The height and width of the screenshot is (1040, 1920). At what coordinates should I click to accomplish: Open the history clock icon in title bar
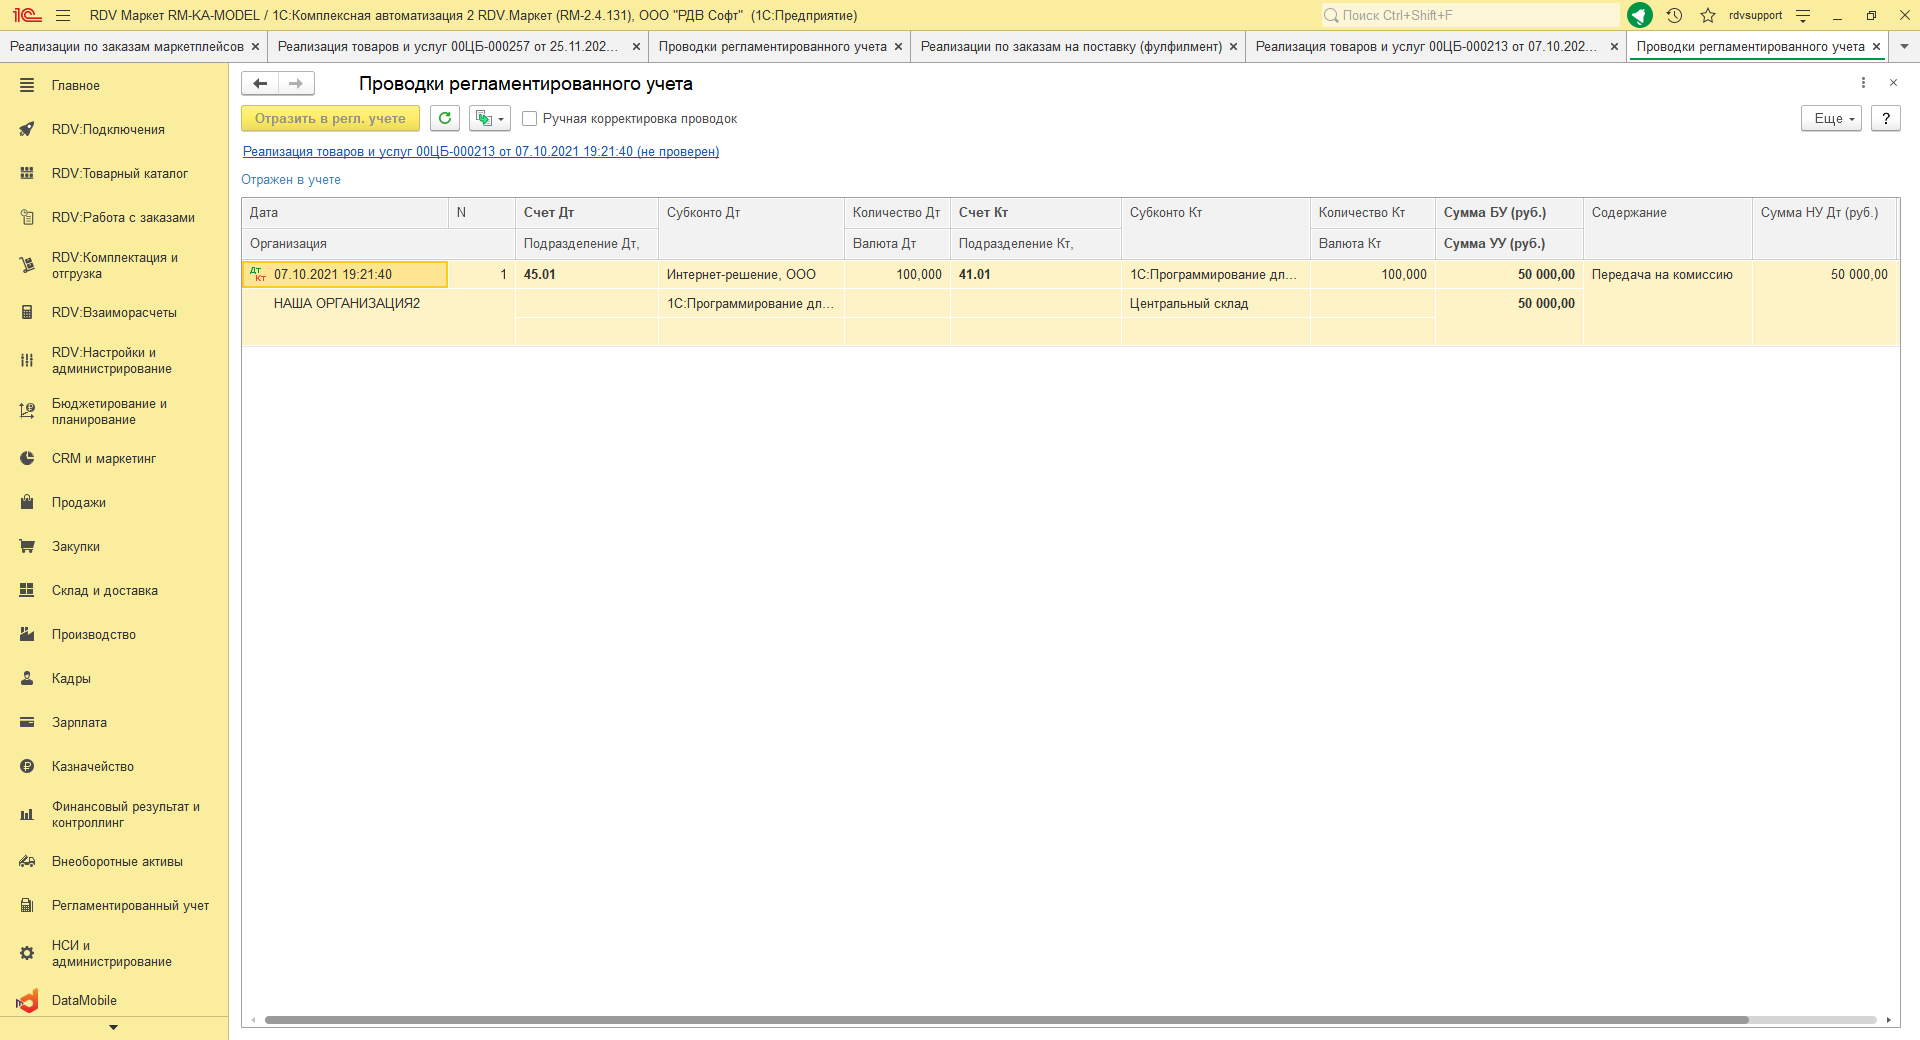[1674, 15]
